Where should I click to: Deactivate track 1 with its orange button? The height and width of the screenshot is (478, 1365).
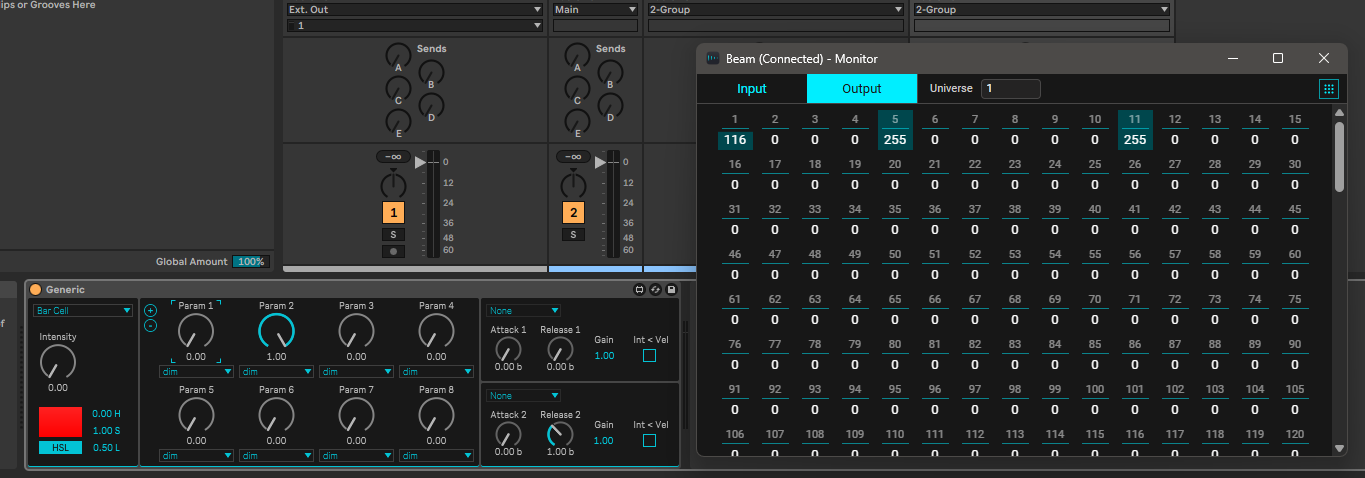(x=394, y=213)
